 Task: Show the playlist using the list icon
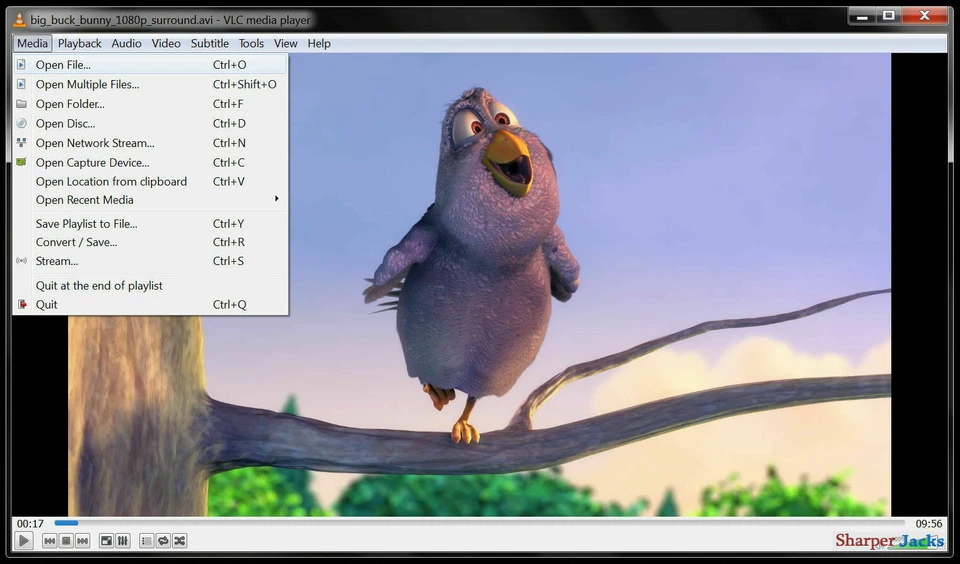[146, 541]
